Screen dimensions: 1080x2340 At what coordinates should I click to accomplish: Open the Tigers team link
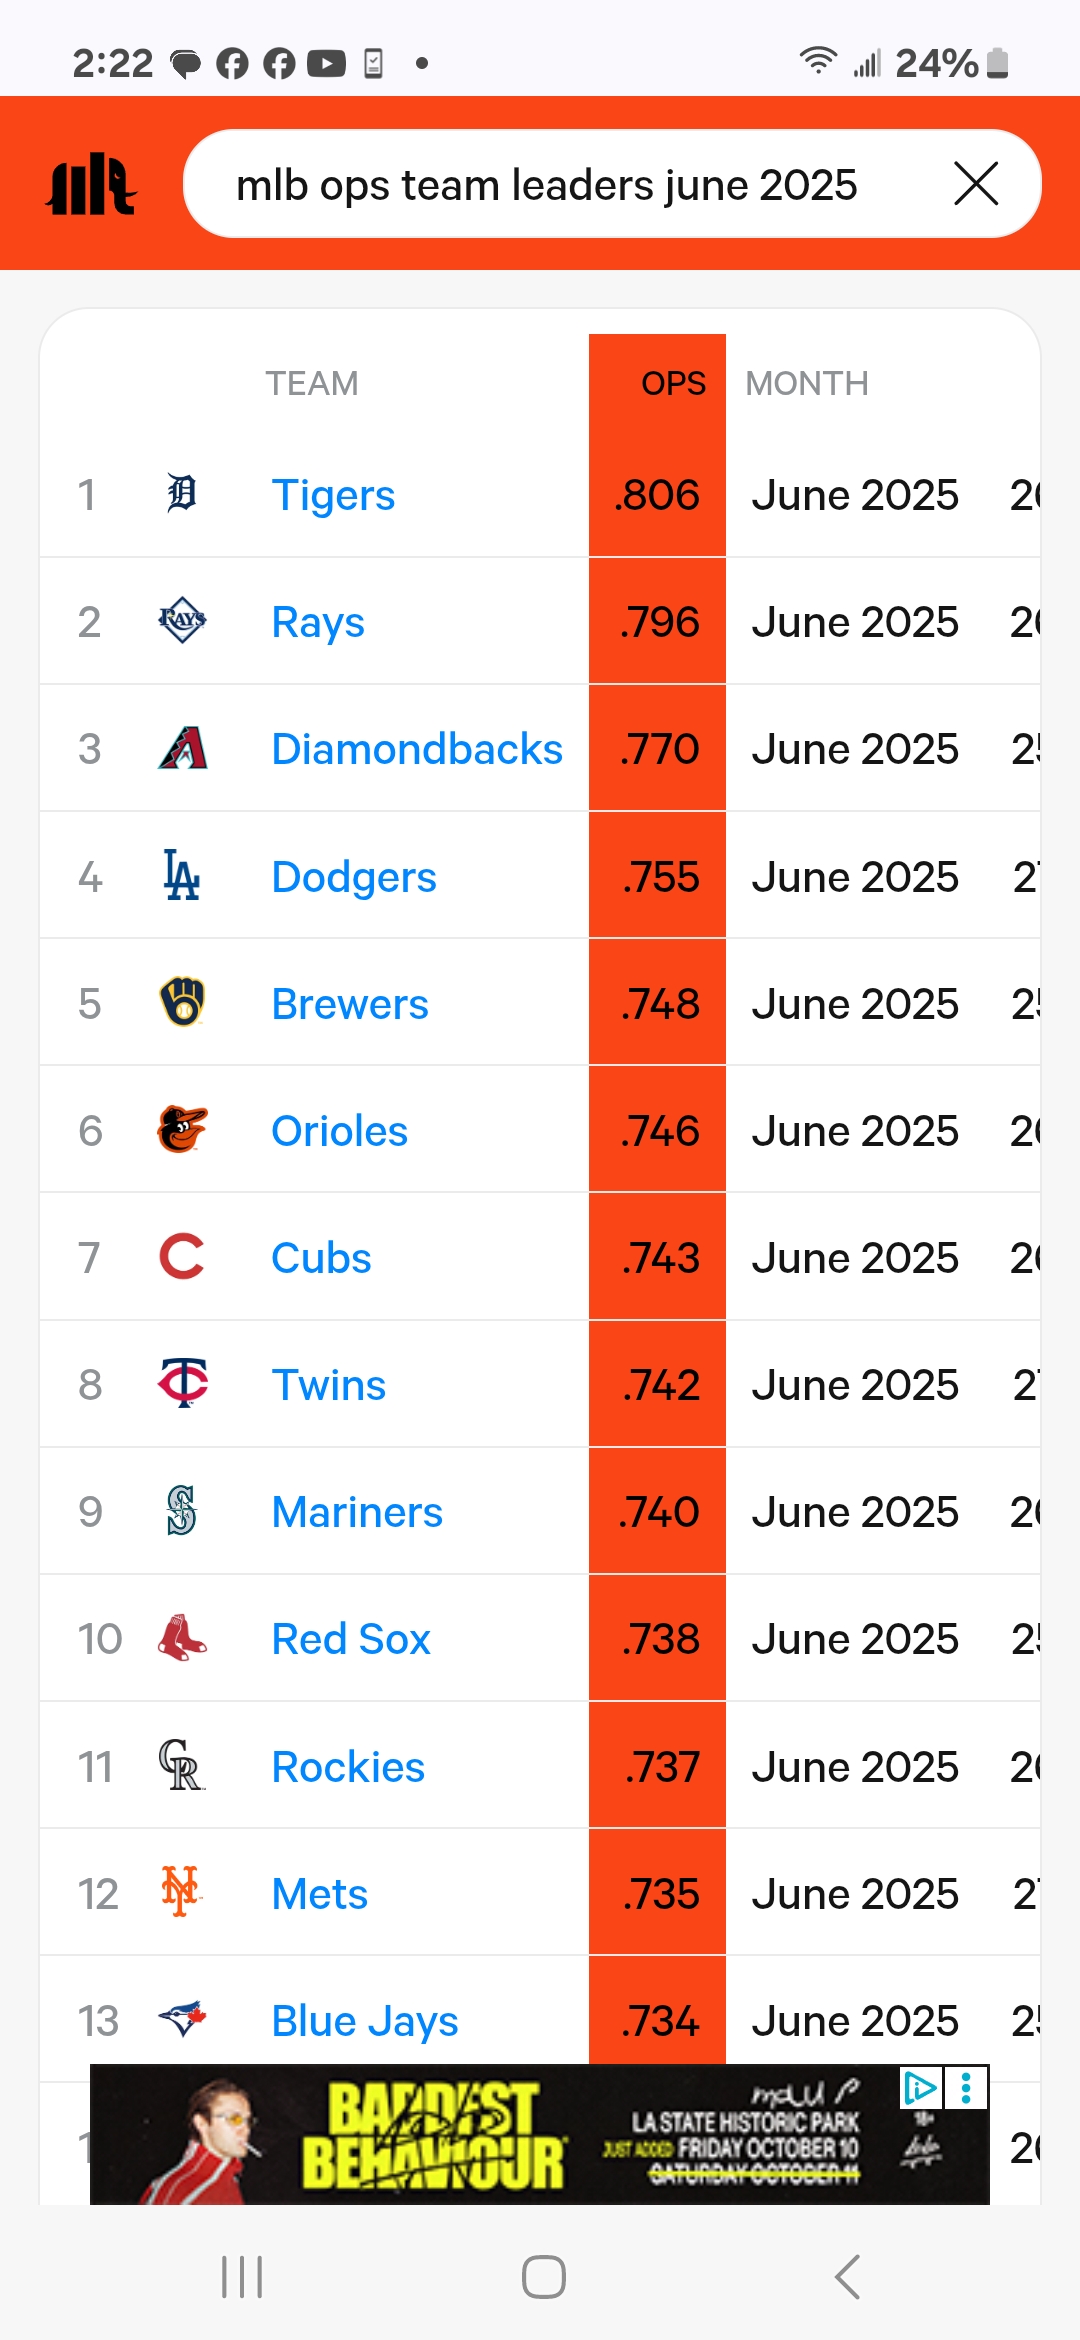click(333, 495)
